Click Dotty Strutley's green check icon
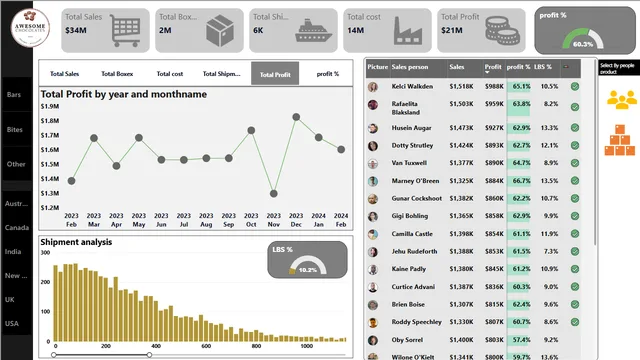640x360 pixels. click(575, 145)
